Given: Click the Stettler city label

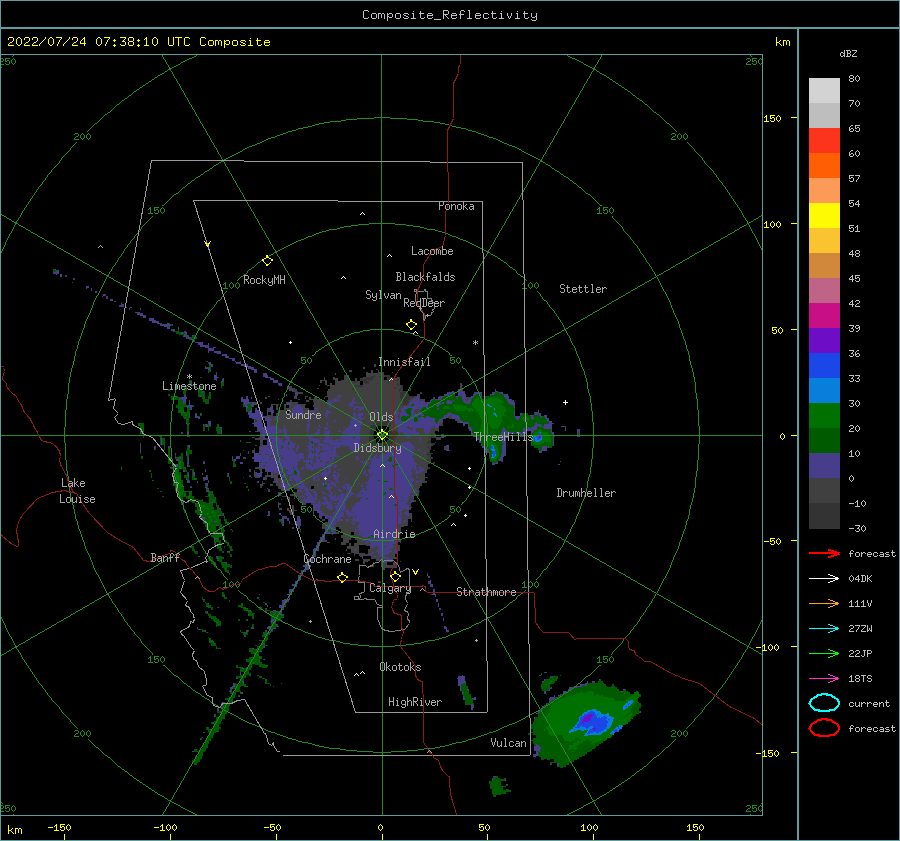Looking at the screenshot, I should pos(583,289).
